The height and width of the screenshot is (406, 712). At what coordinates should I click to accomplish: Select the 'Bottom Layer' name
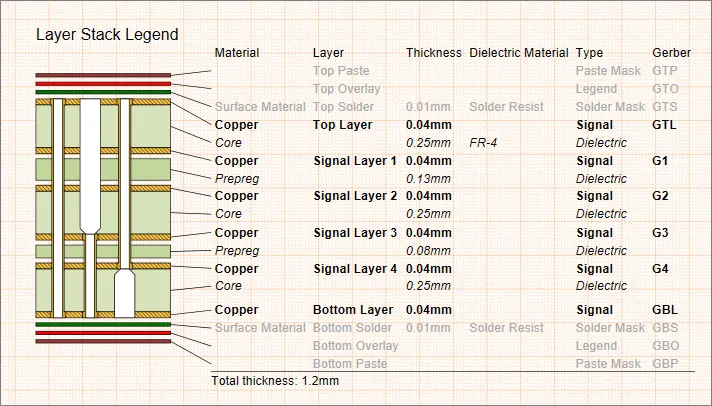[x=353, y=310]
